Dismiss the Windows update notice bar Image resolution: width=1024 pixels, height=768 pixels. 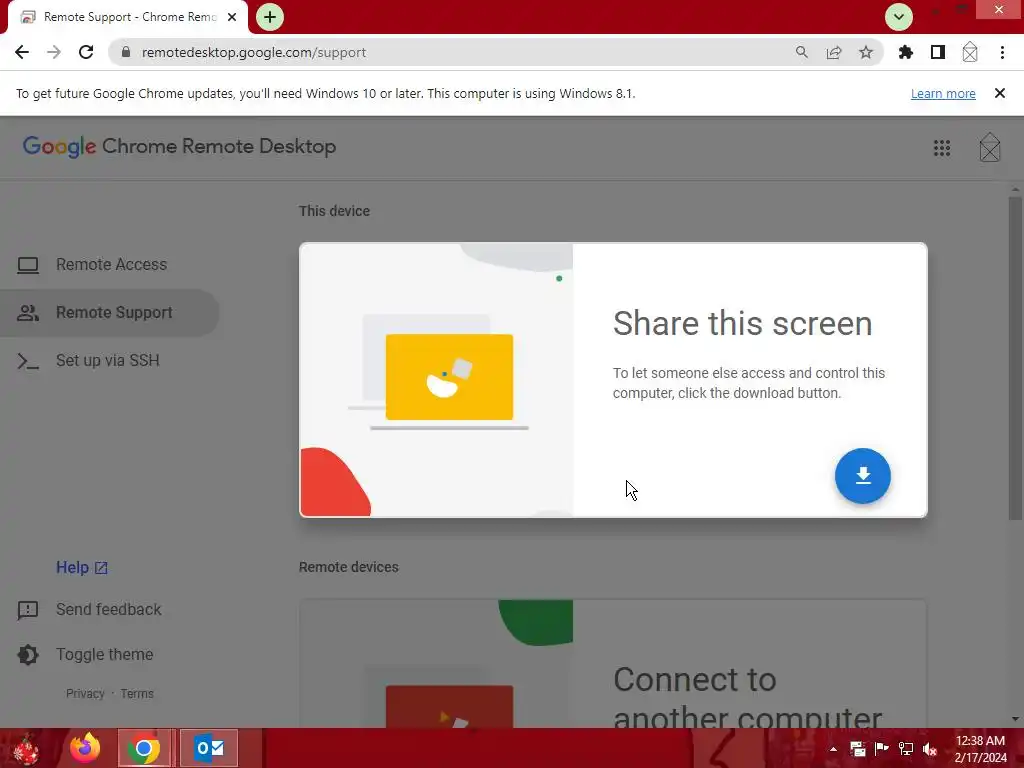click(999, 93)
